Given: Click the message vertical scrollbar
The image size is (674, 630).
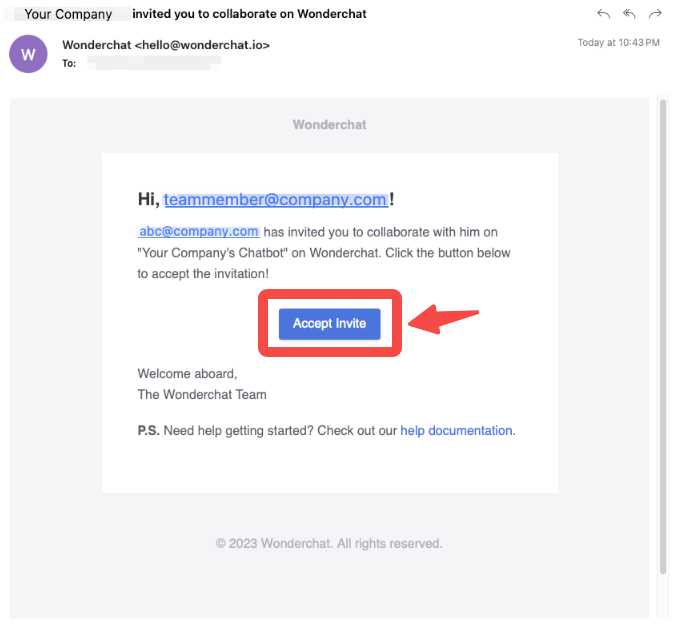Looking at the screenshot, I should 663,330.
